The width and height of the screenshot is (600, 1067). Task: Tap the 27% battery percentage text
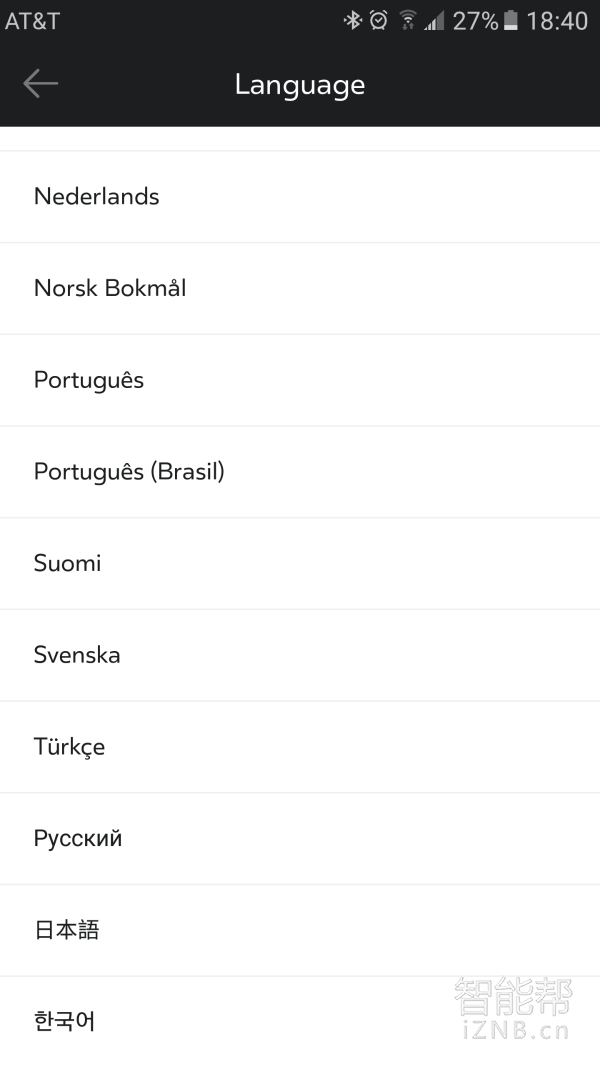click(475, 20)
